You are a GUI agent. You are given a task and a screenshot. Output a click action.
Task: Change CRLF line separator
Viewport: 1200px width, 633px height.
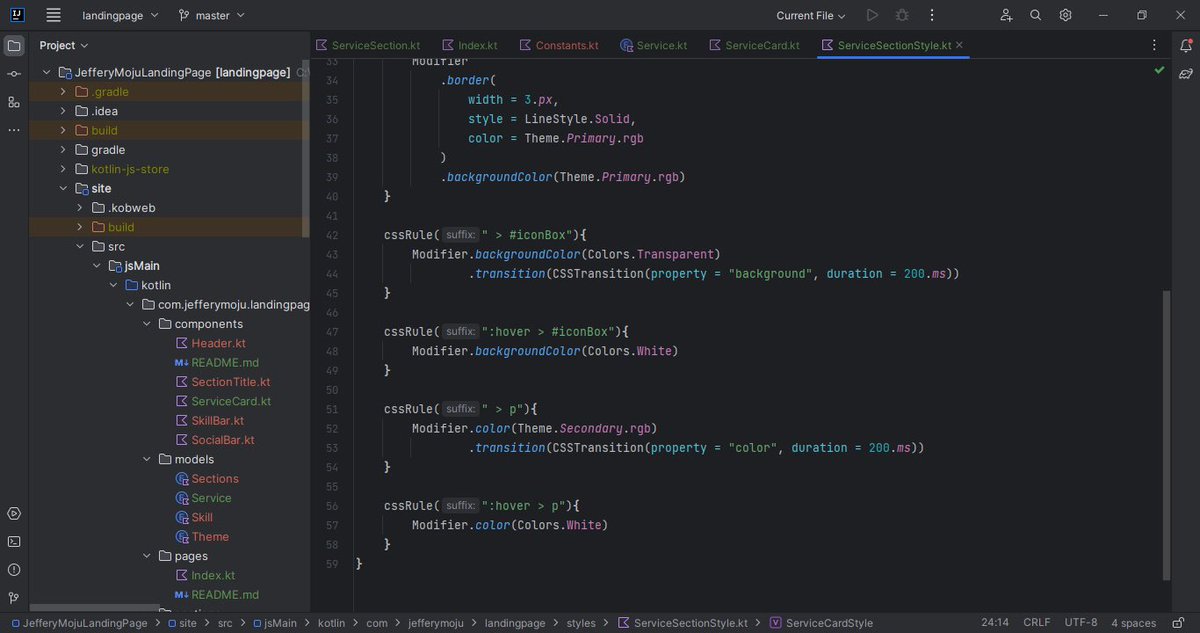point(1037,623)
